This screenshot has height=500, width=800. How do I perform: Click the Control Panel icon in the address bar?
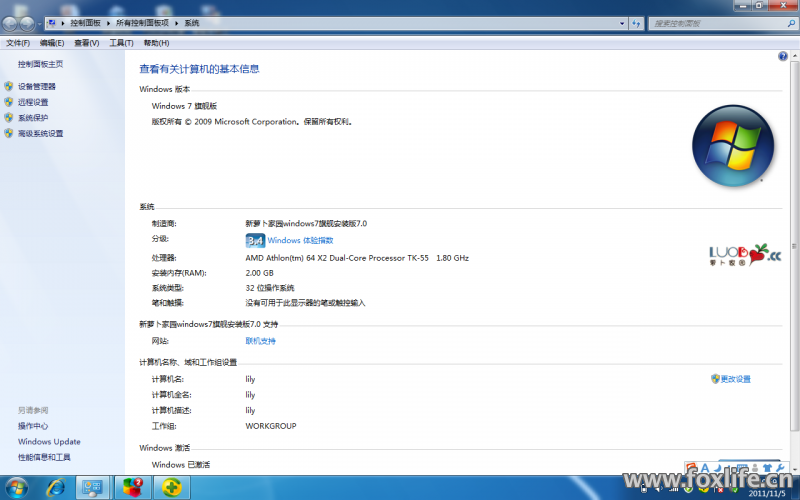(52, 23)
